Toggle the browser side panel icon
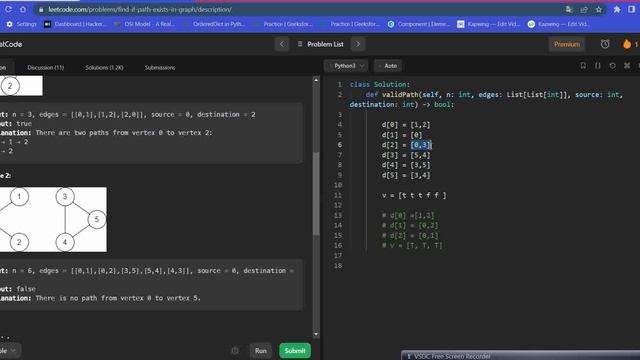Image resolution: width=640 pixels, height=360 pixels. pos(631,9)
